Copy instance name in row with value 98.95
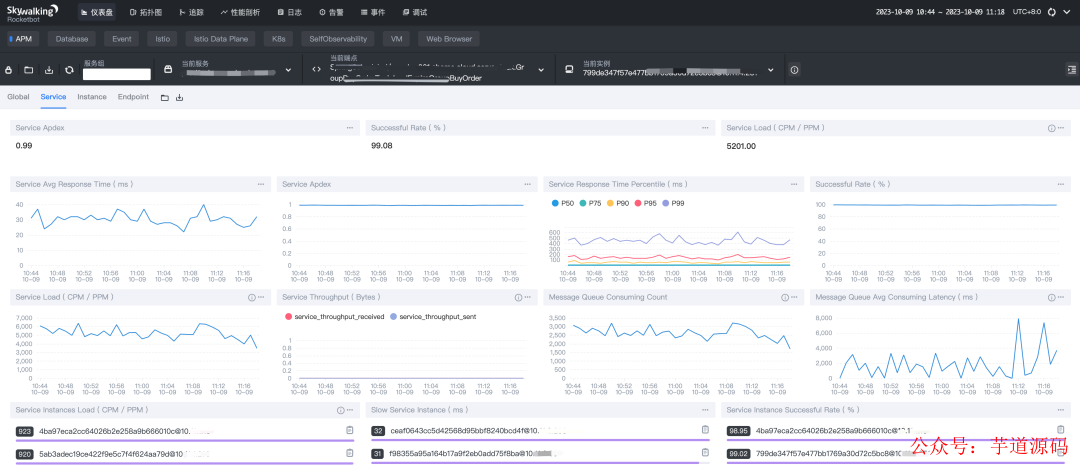This screenshot has height=466, width=1080. (x=1061, y=430)
